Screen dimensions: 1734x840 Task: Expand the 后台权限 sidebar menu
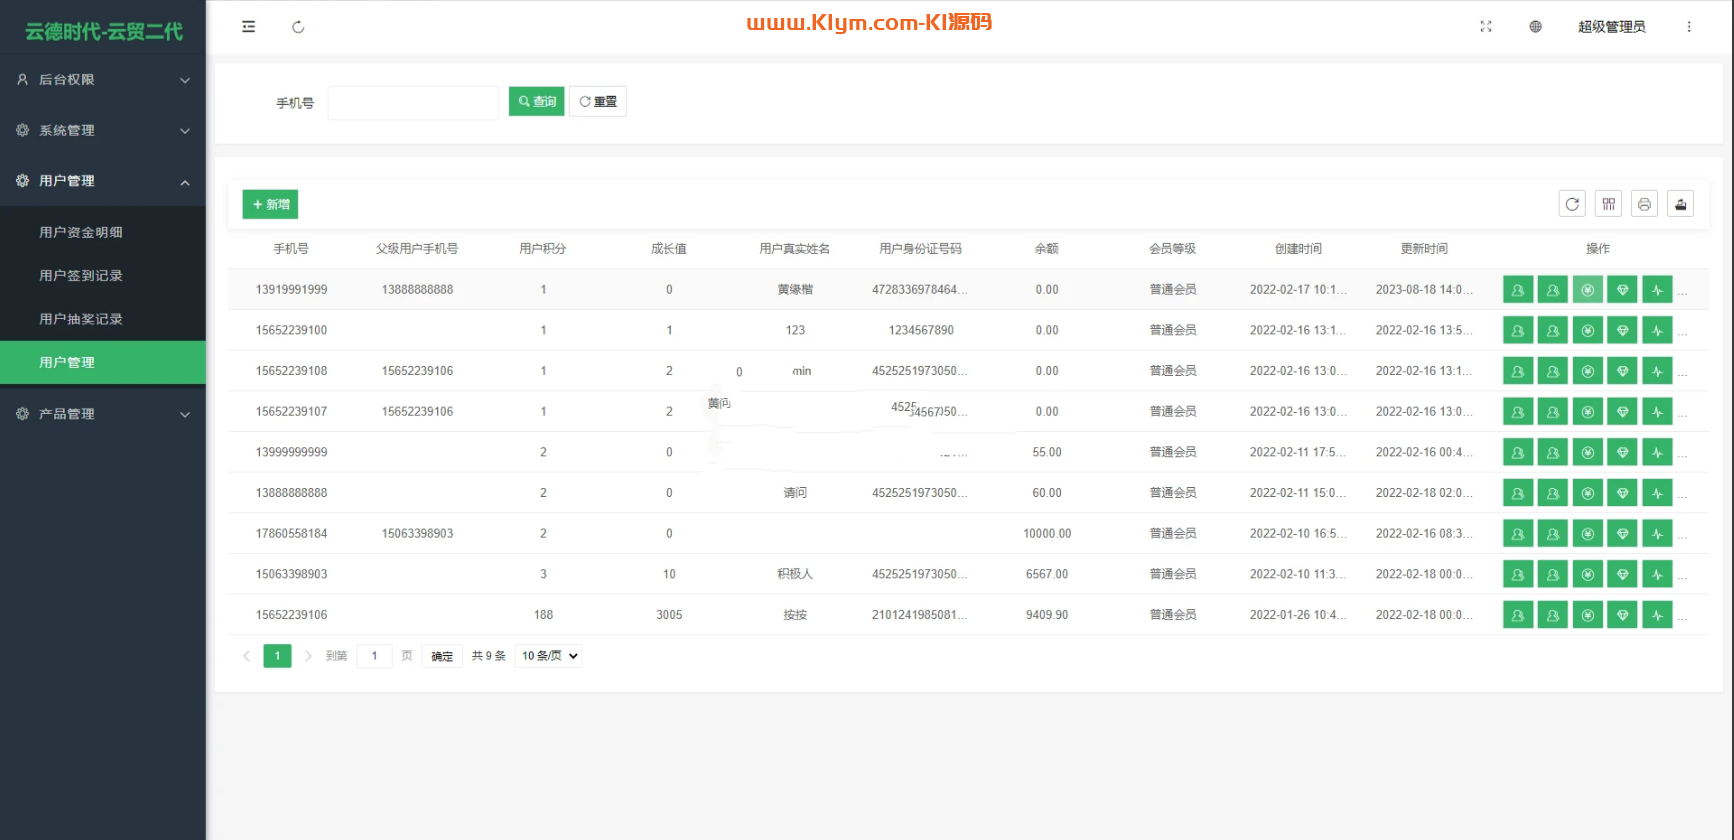click(x=103, y=80)
